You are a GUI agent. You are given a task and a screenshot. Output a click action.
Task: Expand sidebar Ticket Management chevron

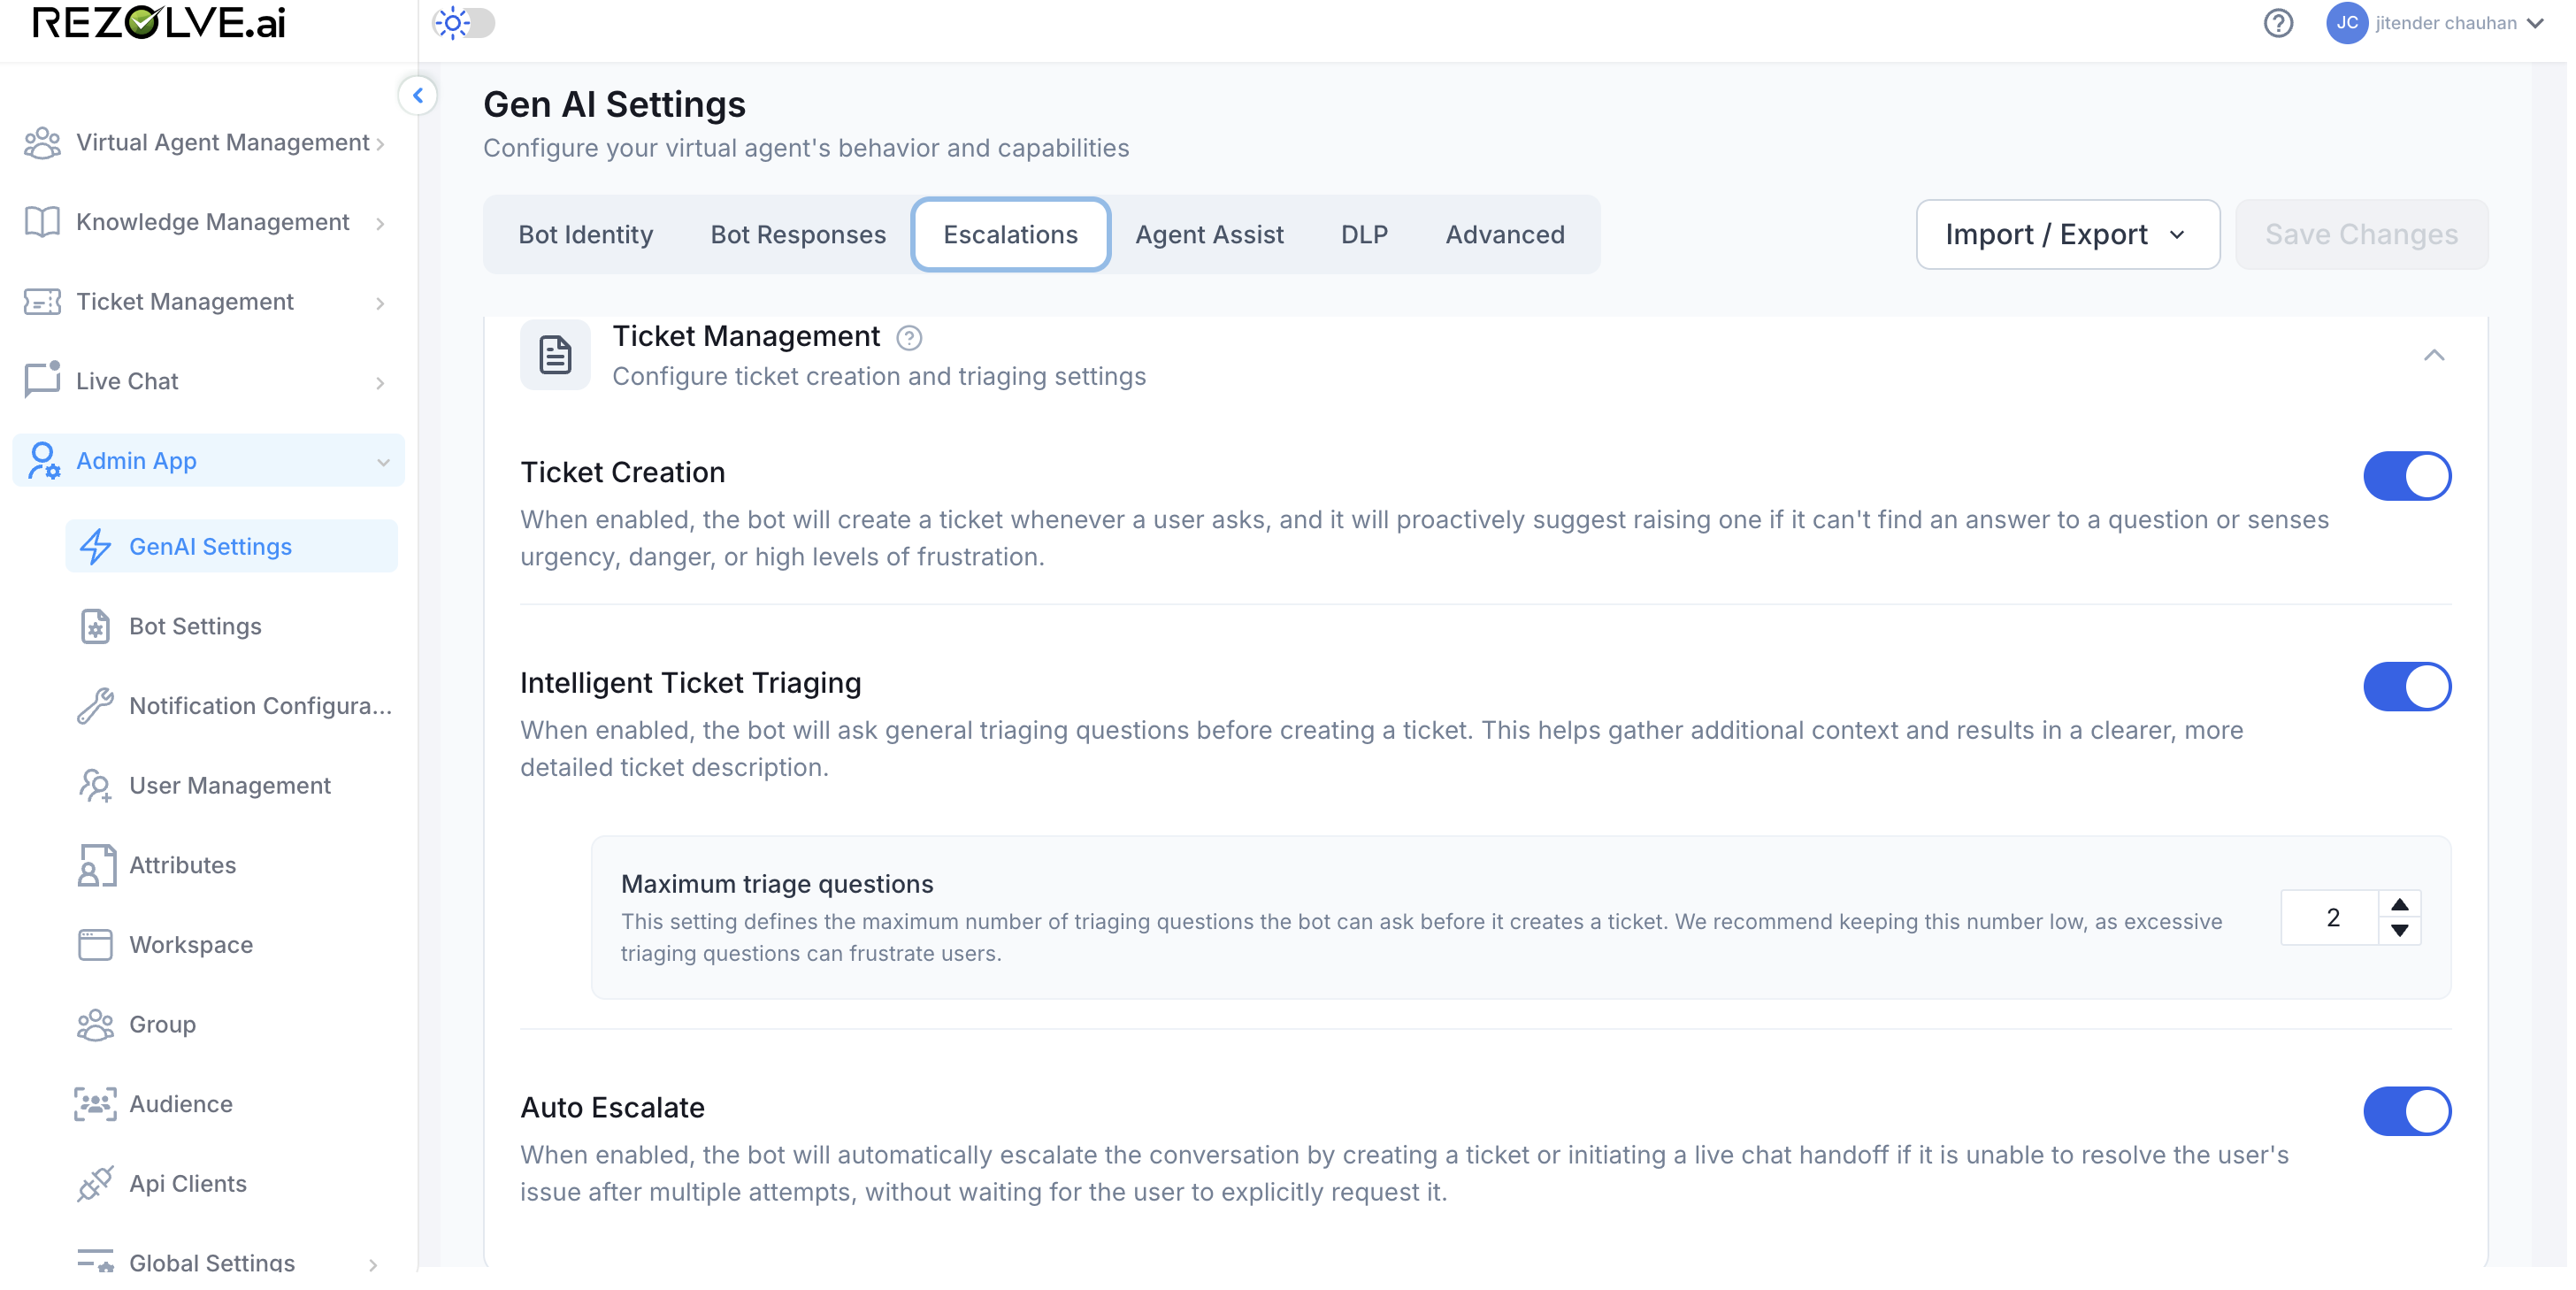(381, 304)
